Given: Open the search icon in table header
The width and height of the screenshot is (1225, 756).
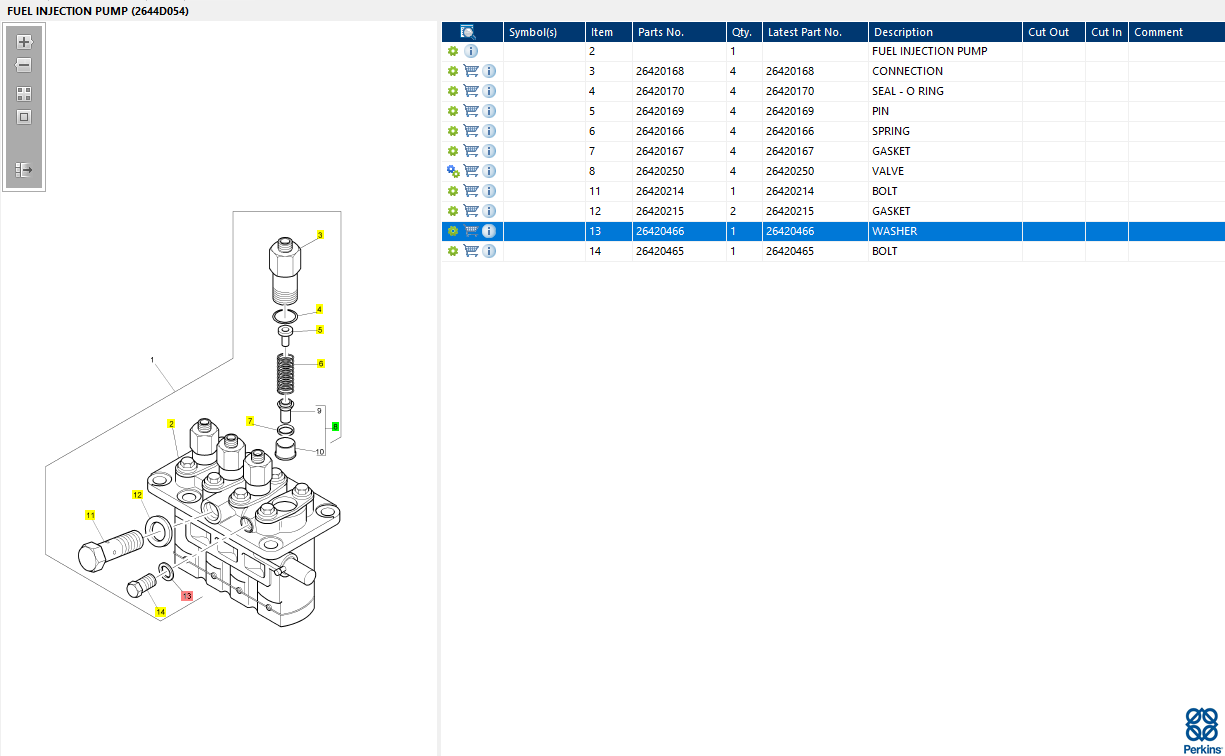Looking at the screenshot, I should (468, 32).
